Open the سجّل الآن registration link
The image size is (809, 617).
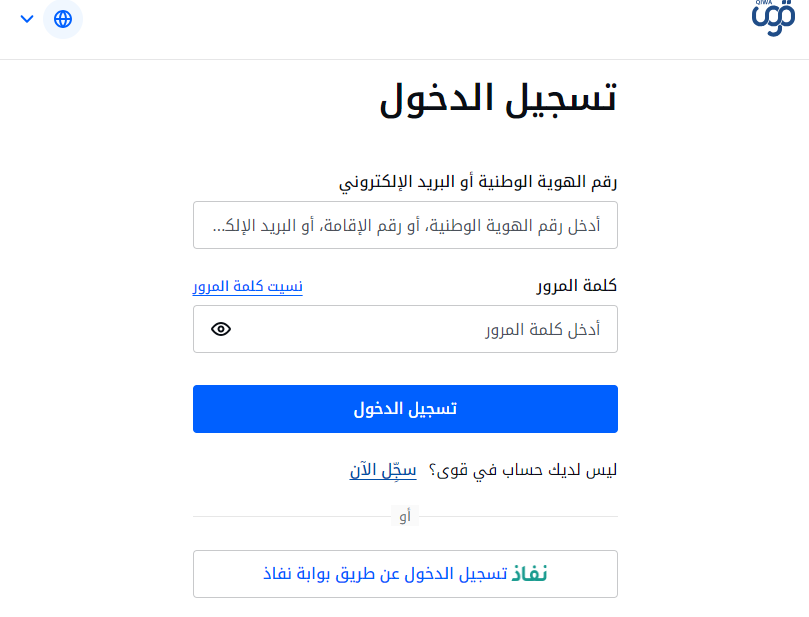coord(383,470)
